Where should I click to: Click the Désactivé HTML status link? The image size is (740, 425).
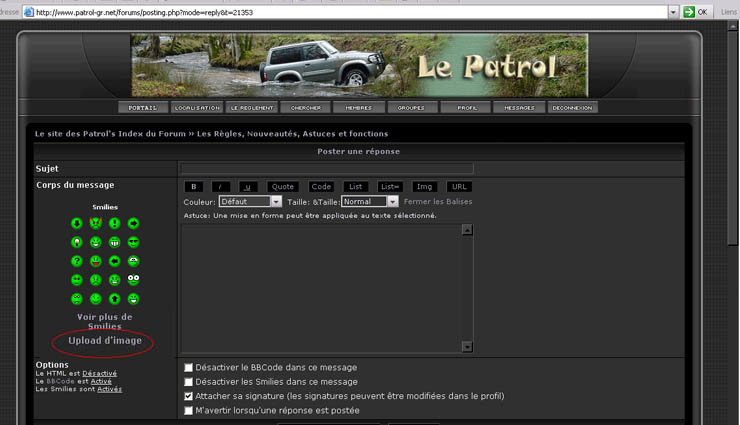pyautogui.click(x=100, y=374)
